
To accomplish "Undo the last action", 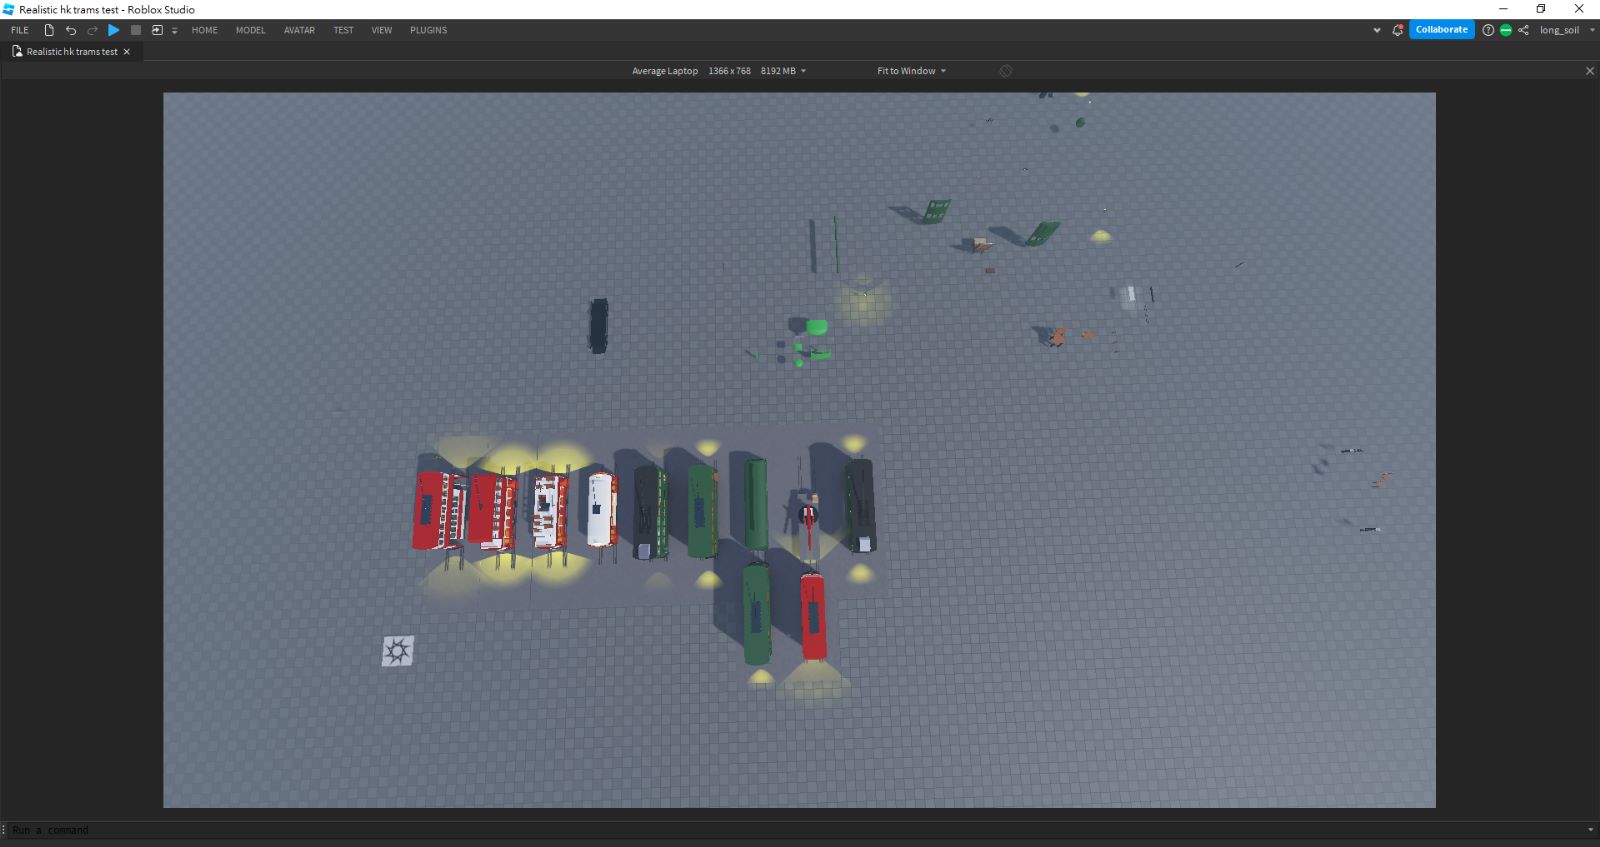I will pos(71,30).
